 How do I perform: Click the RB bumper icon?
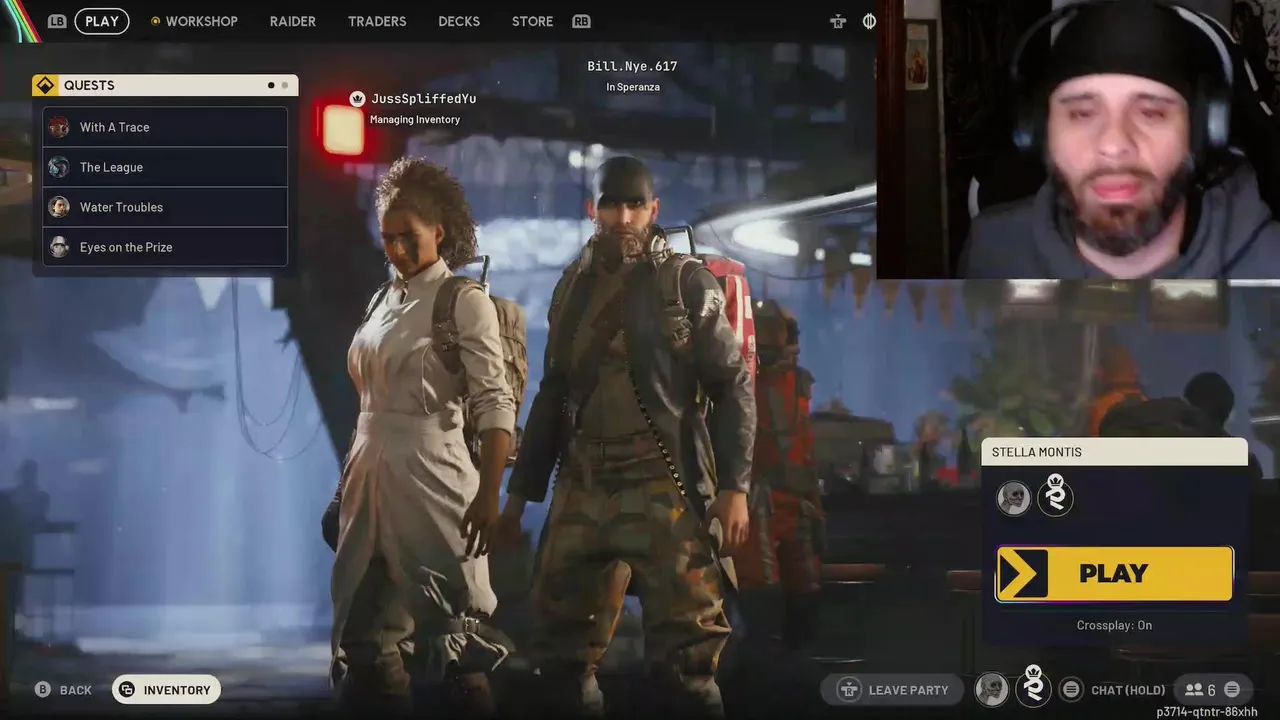pyautogui.click(x=581, y=21)
